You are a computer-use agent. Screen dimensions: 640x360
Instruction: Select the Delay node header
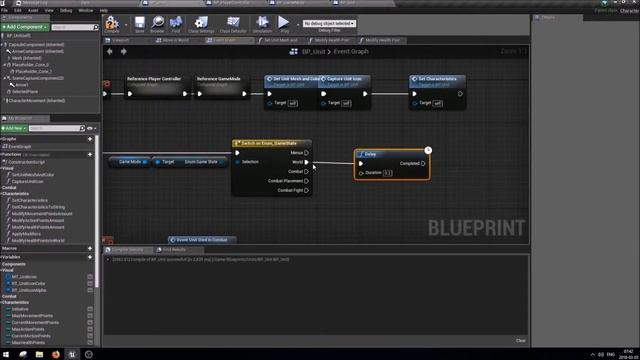(x=391, y=154)
